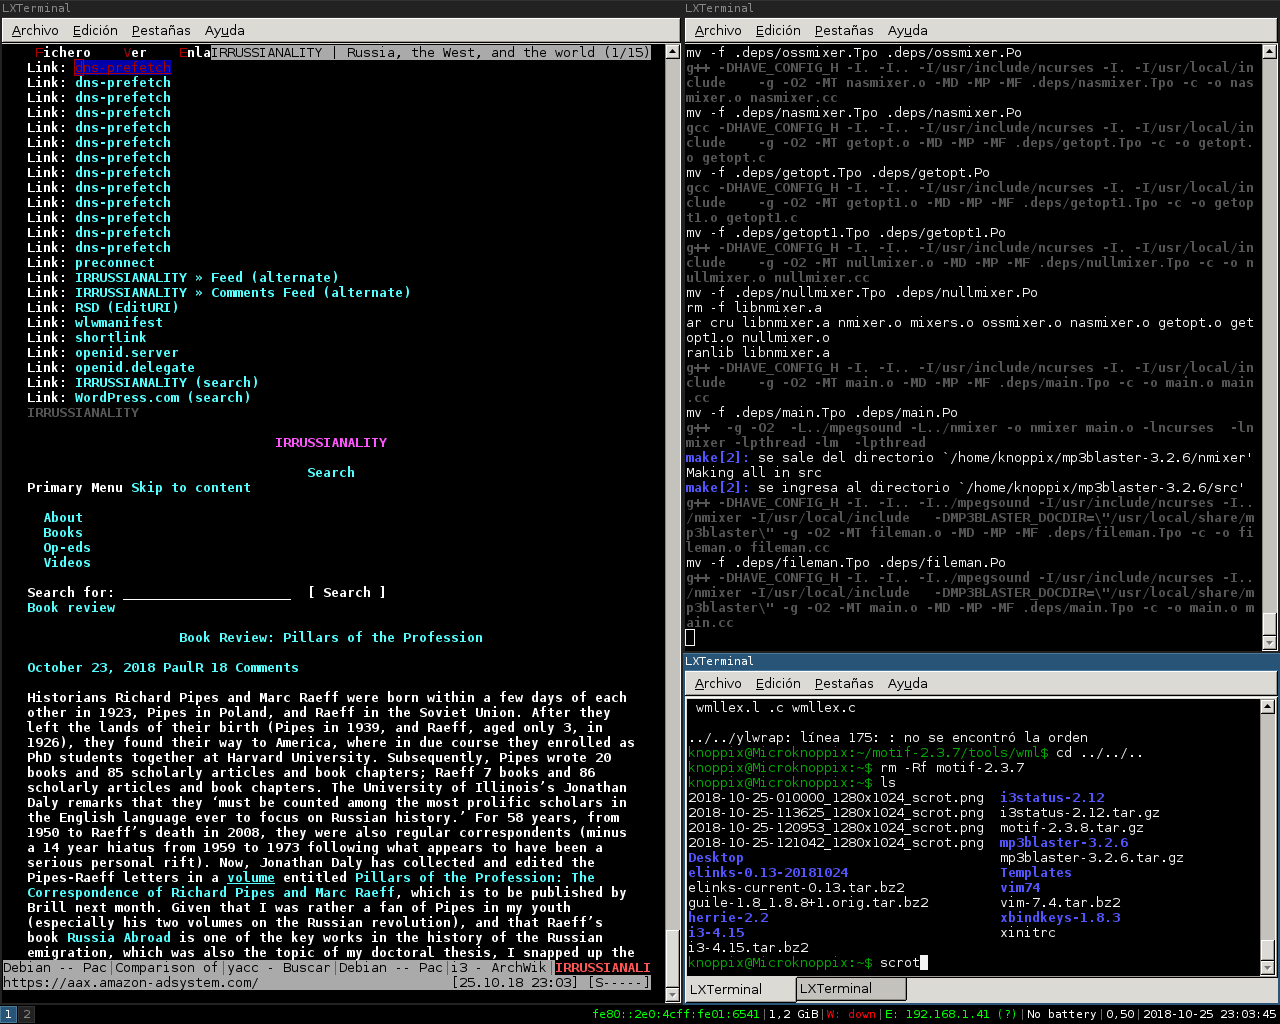Open Pestañas menu in the make-output terminal
Image resolution: width=1280 pixels, height=1024 pixels.
844,30
